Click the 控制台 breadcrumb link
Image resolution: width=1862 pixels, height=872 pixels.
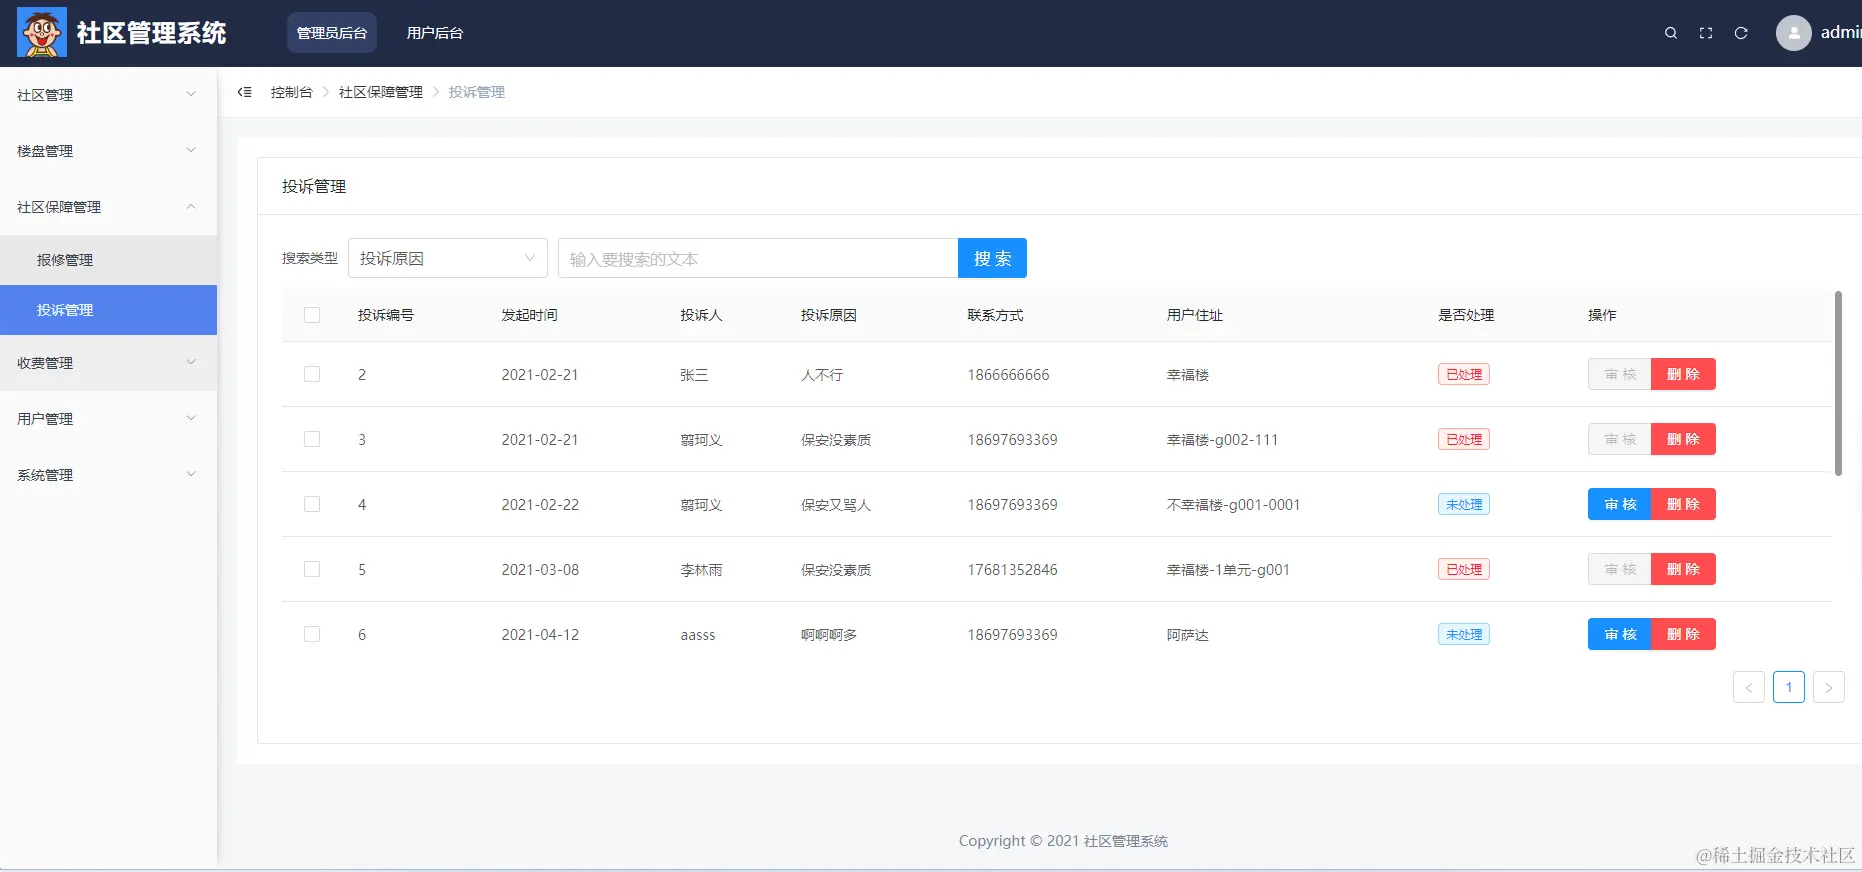291,92
